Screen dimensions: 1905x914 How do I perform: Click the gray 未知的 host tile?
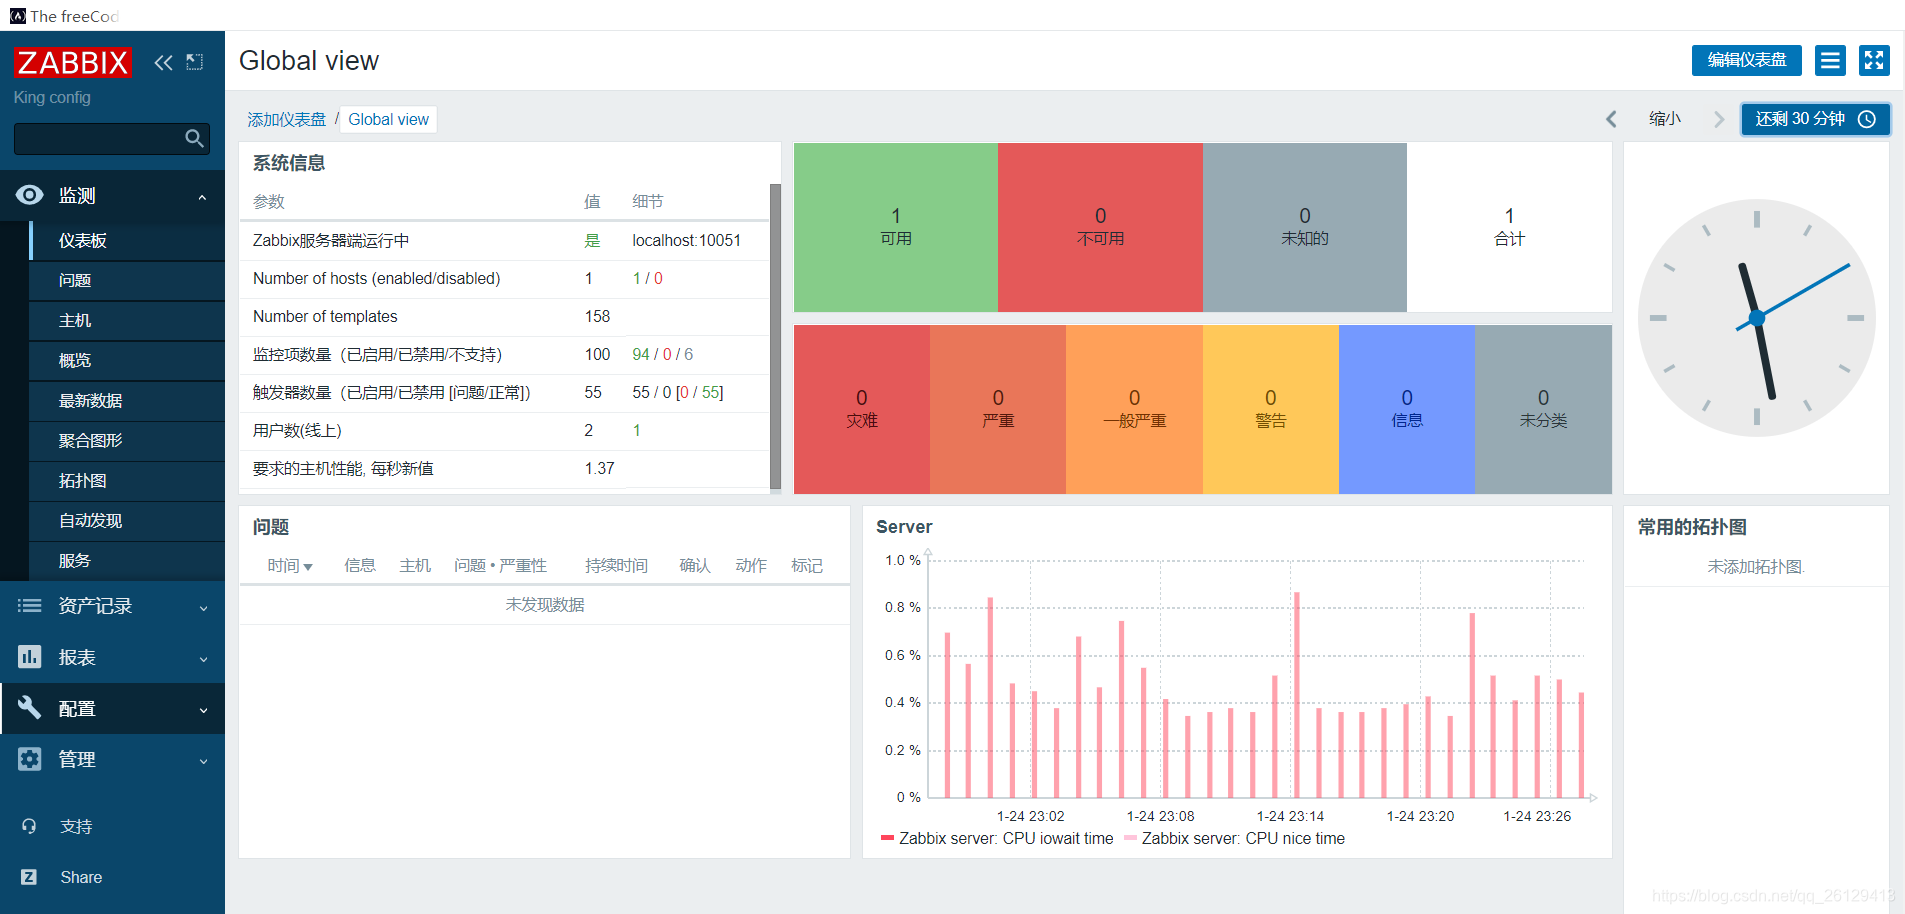point(1305,227)
